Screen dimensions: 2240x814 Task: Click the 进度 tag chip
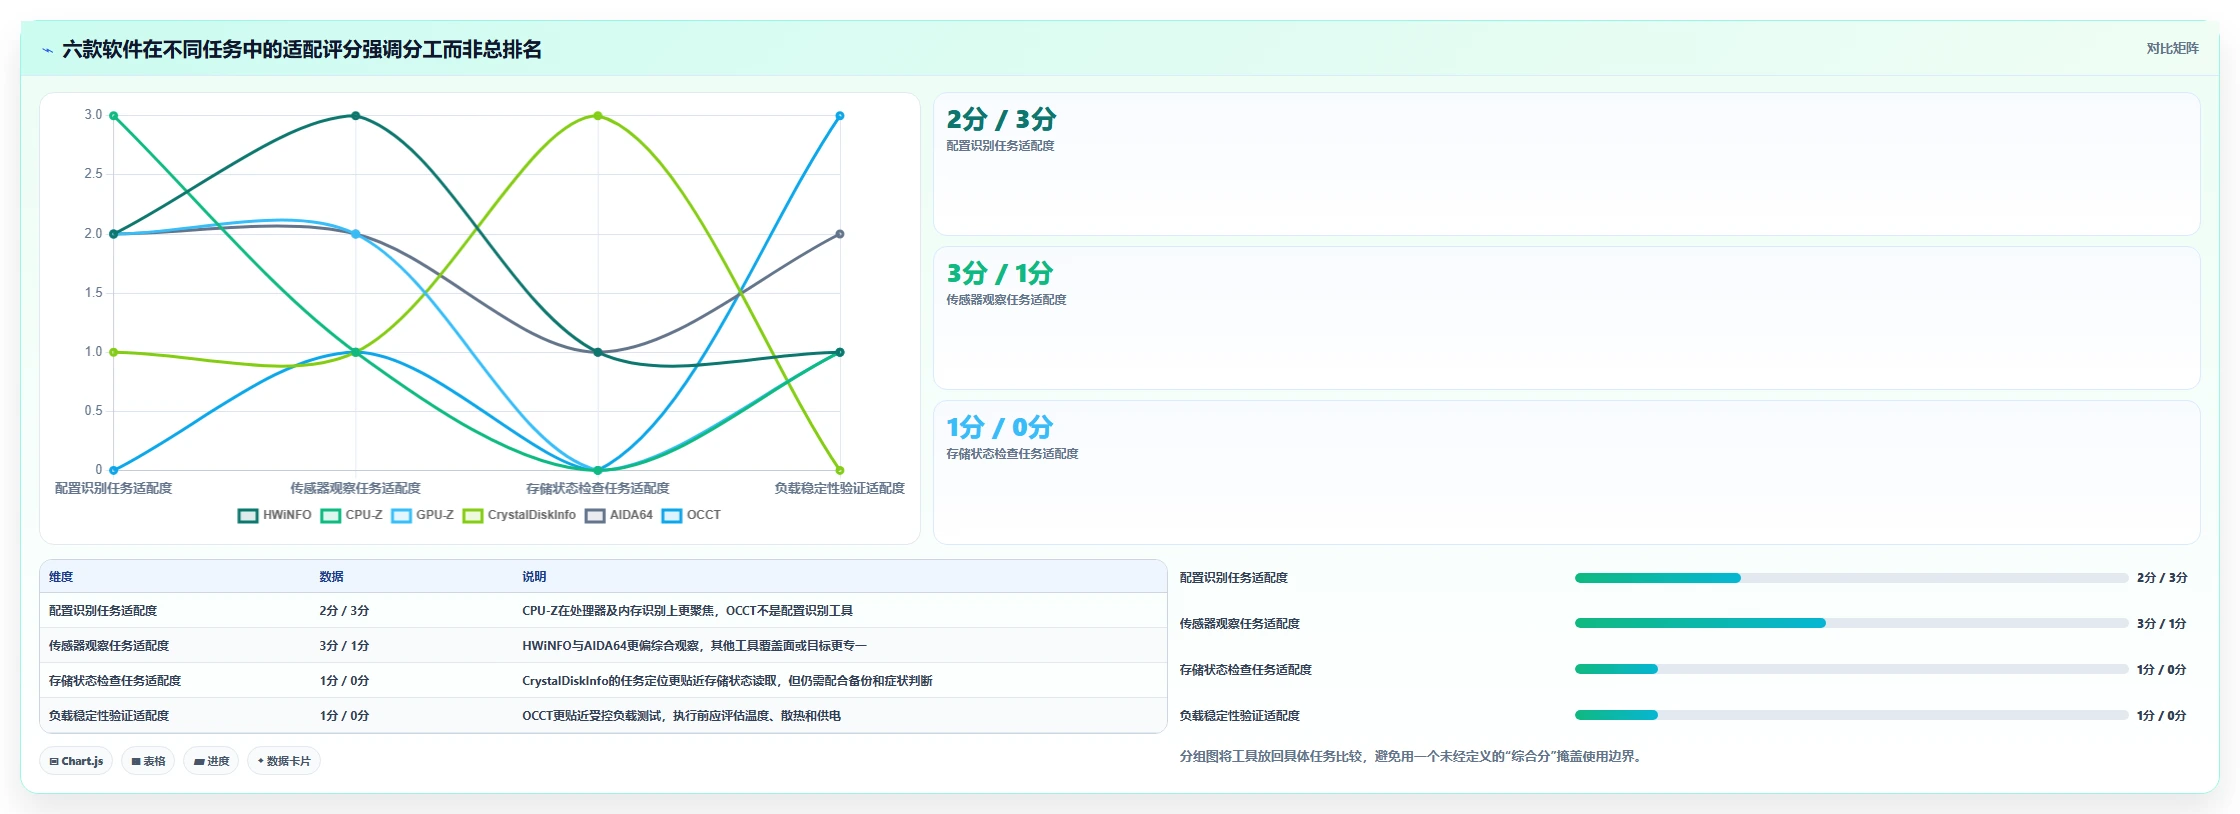click(211, 761)
